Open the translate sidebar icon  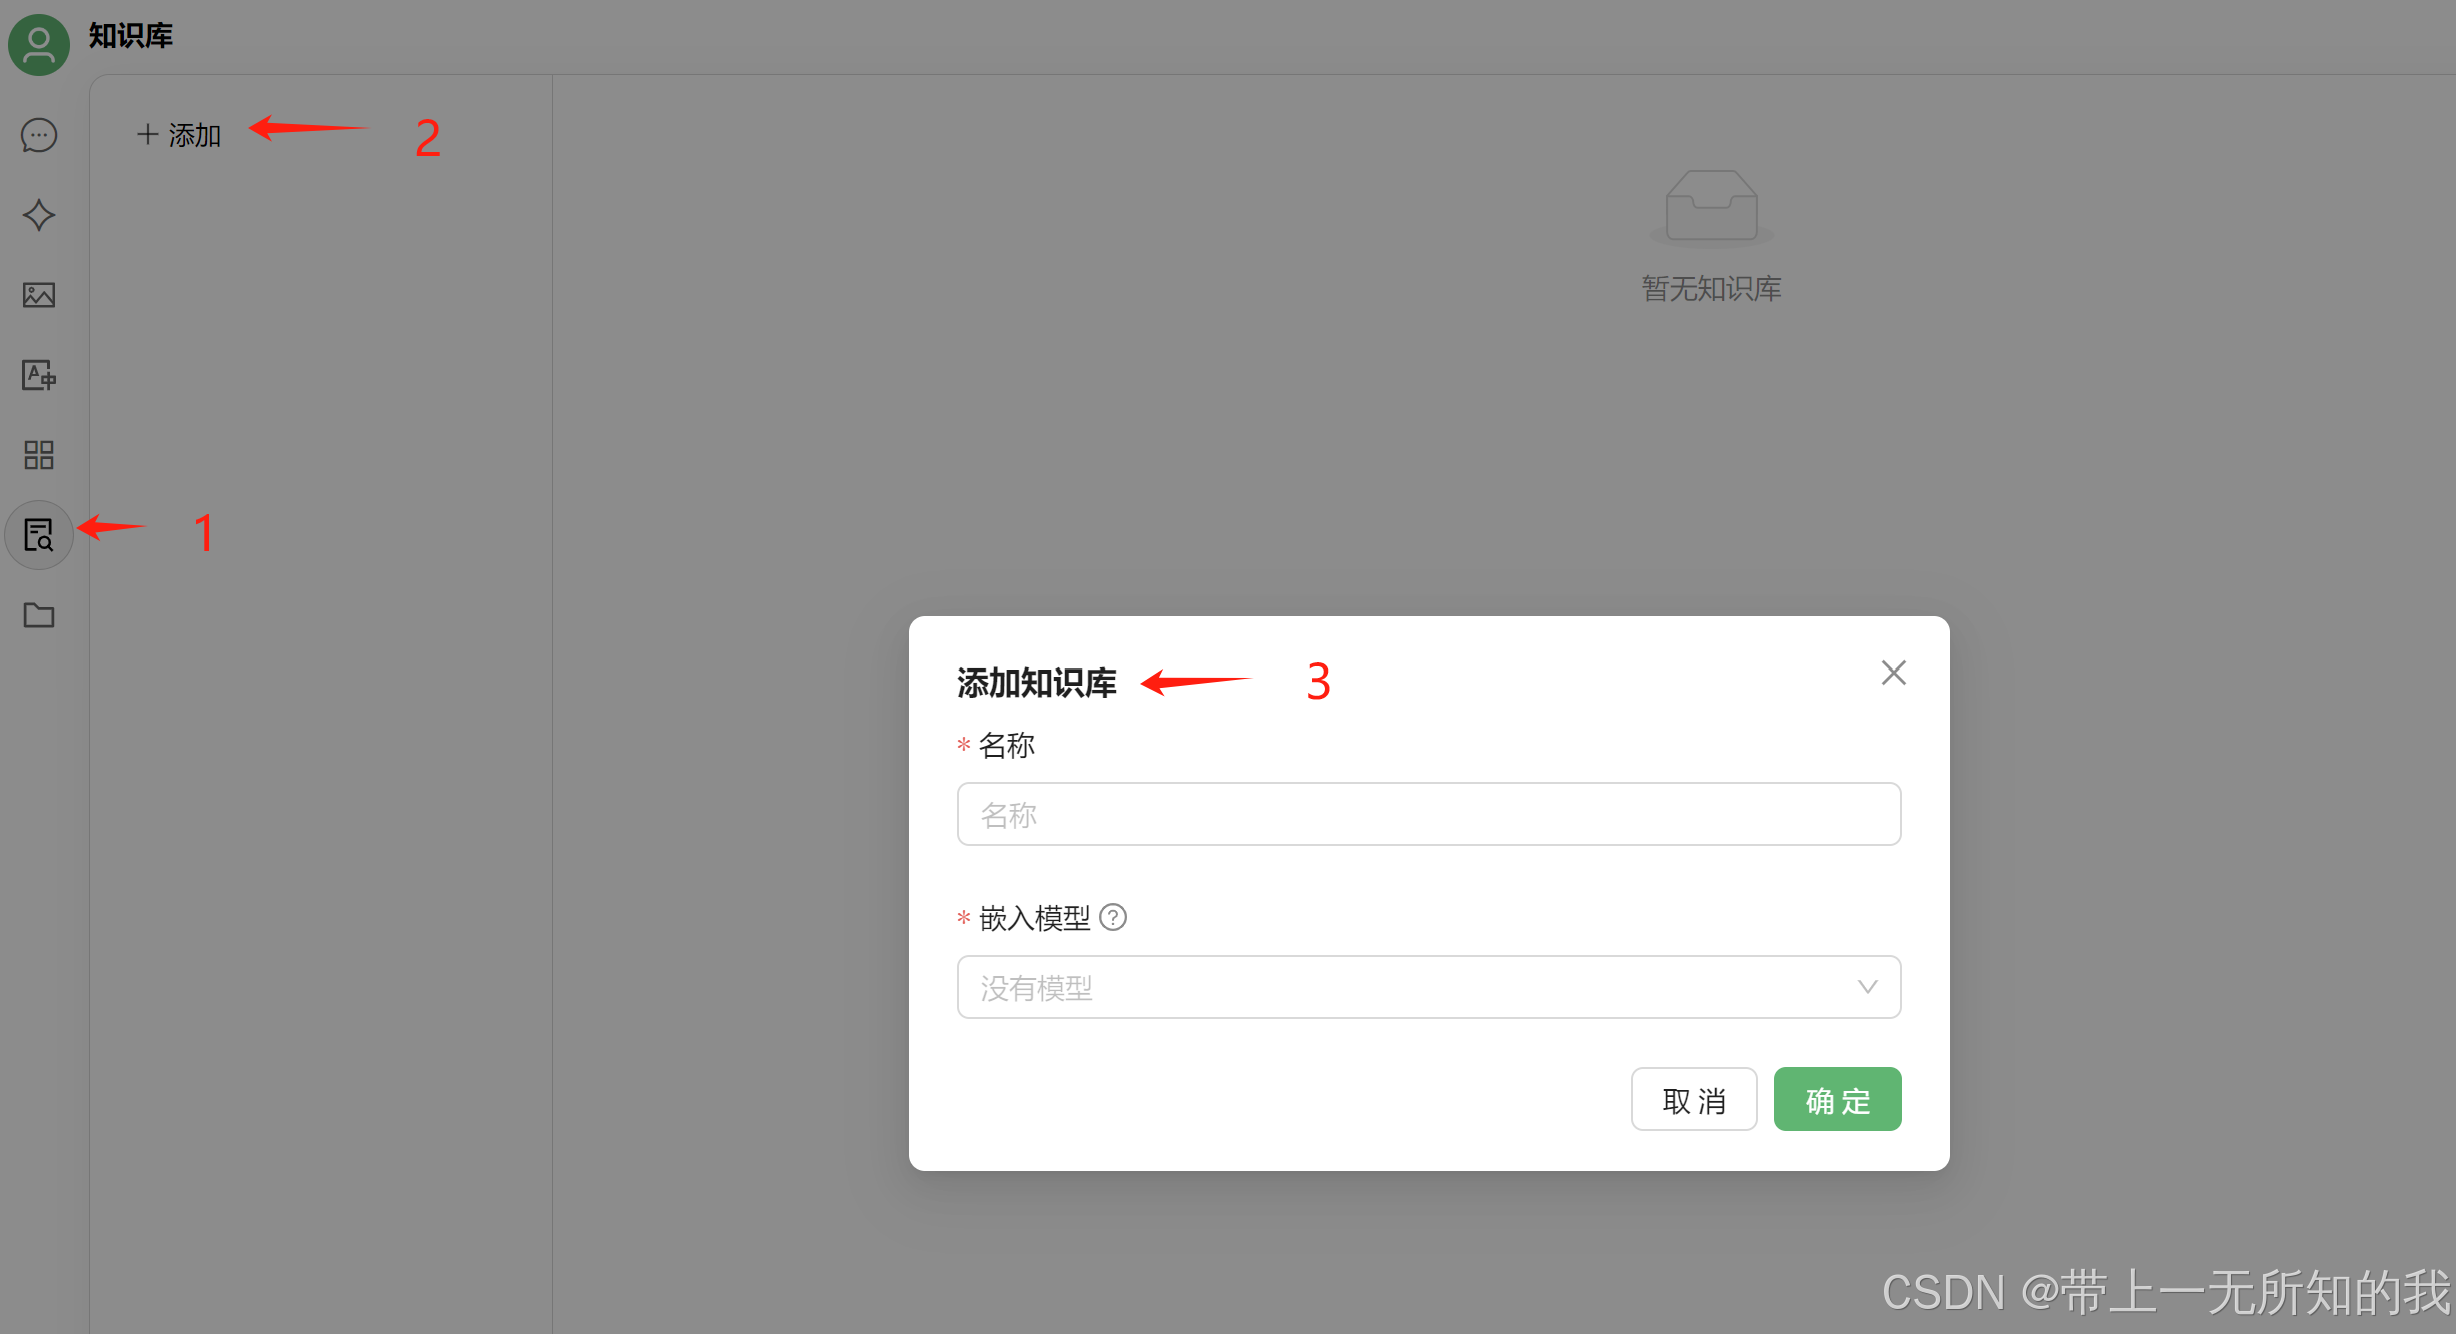39,375
